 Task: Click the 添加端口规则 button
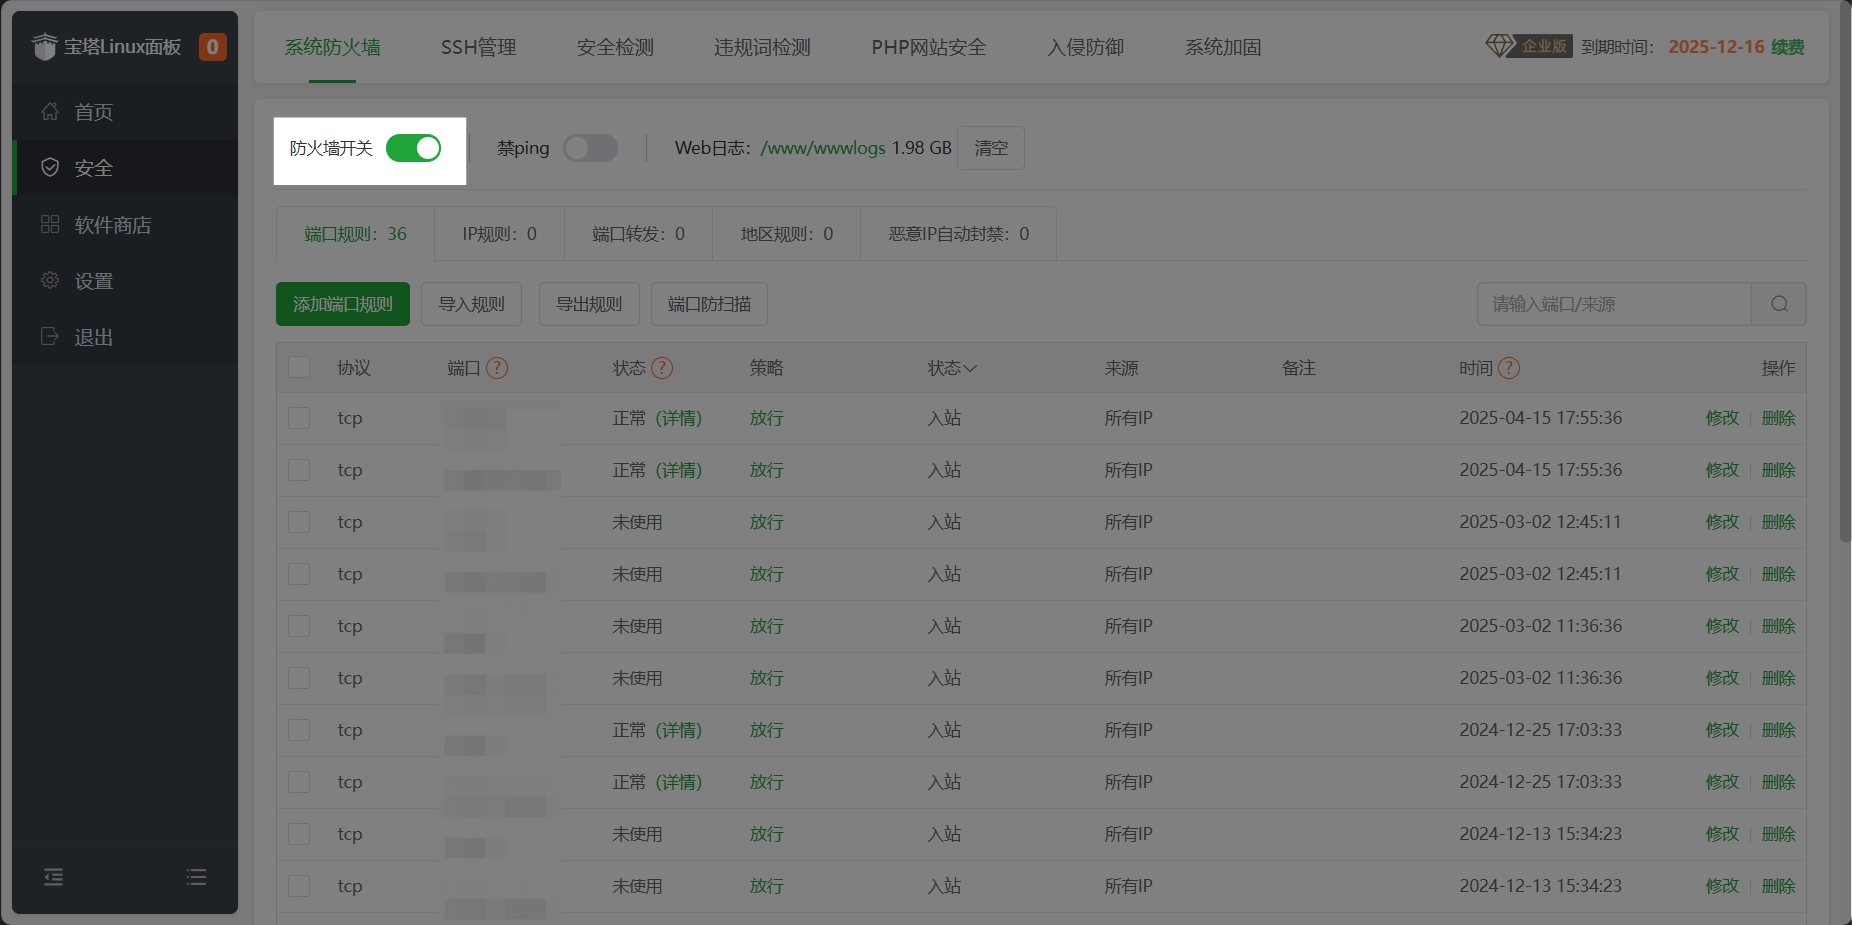tap(343, 304)
